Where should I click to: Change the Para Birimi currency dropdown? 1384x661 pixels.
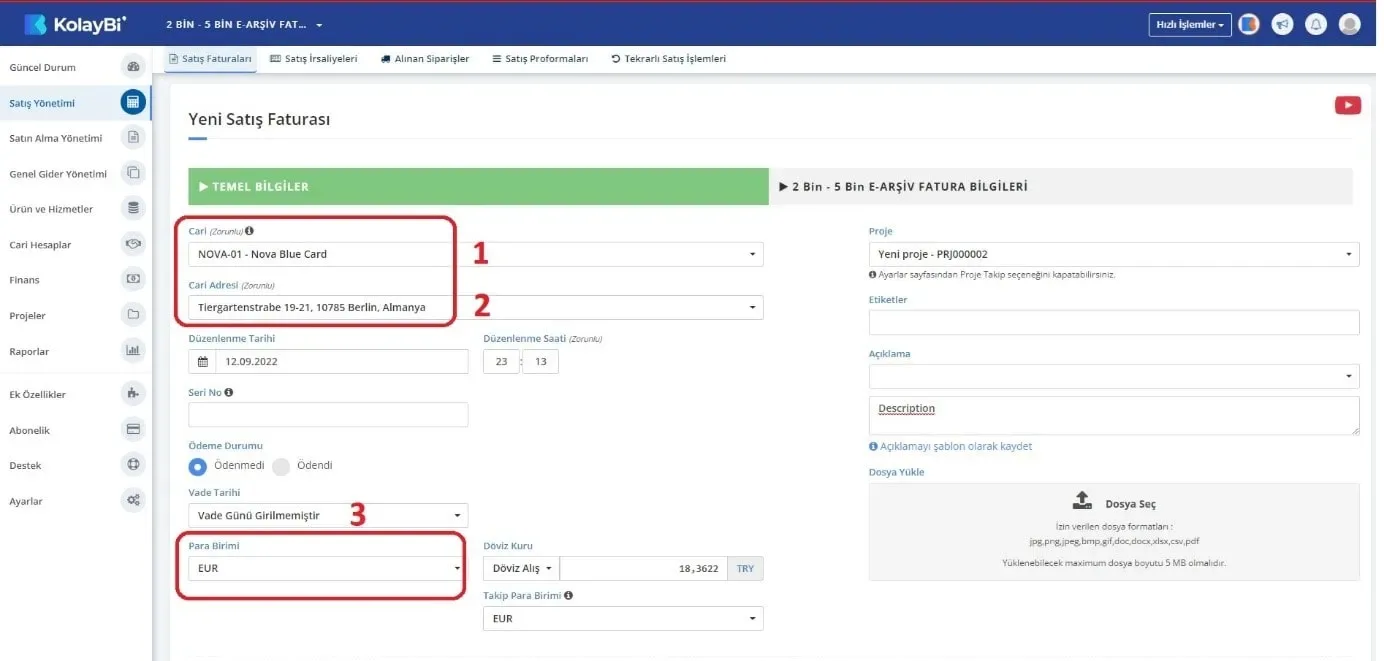(328, 568)
